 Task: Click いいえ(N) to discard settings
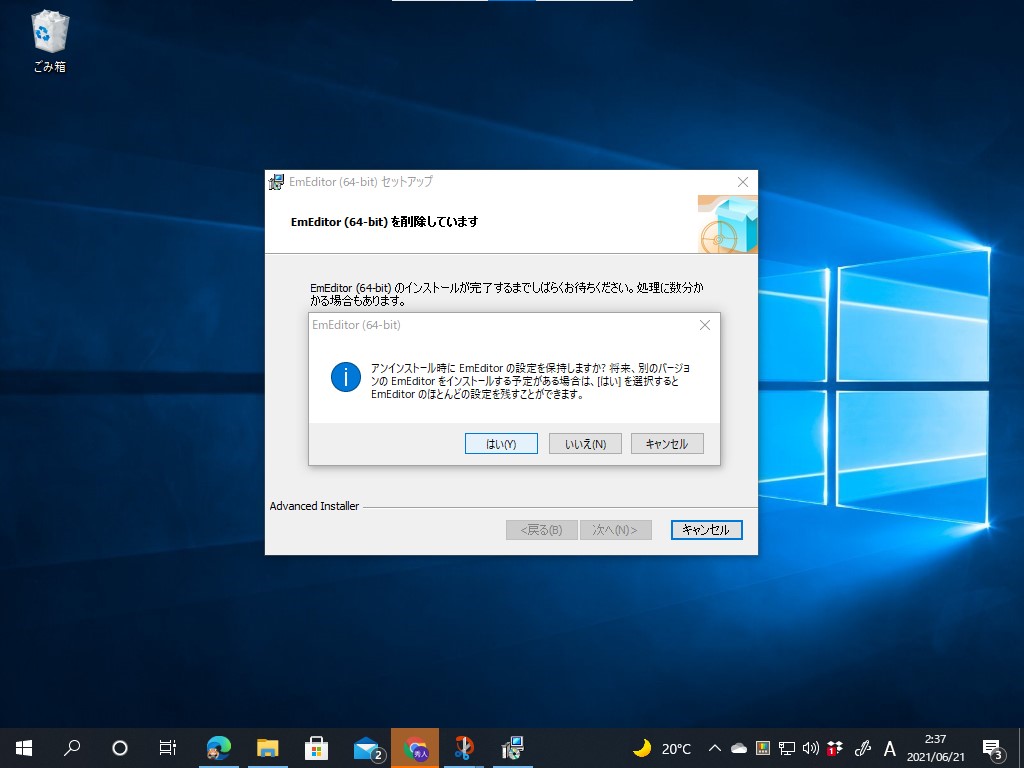[x=585, y=443]
